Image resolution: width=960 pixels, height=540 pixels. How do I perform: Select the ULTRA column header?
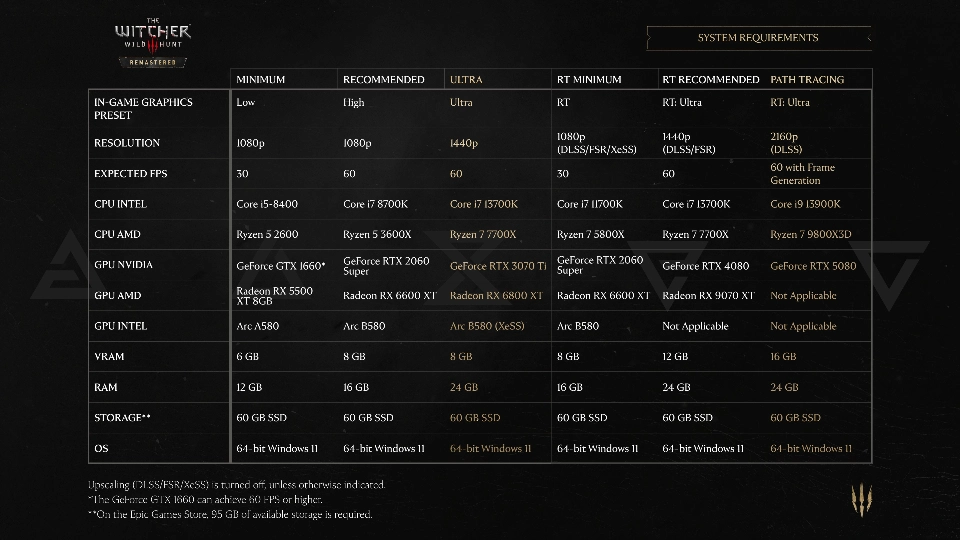466,80
